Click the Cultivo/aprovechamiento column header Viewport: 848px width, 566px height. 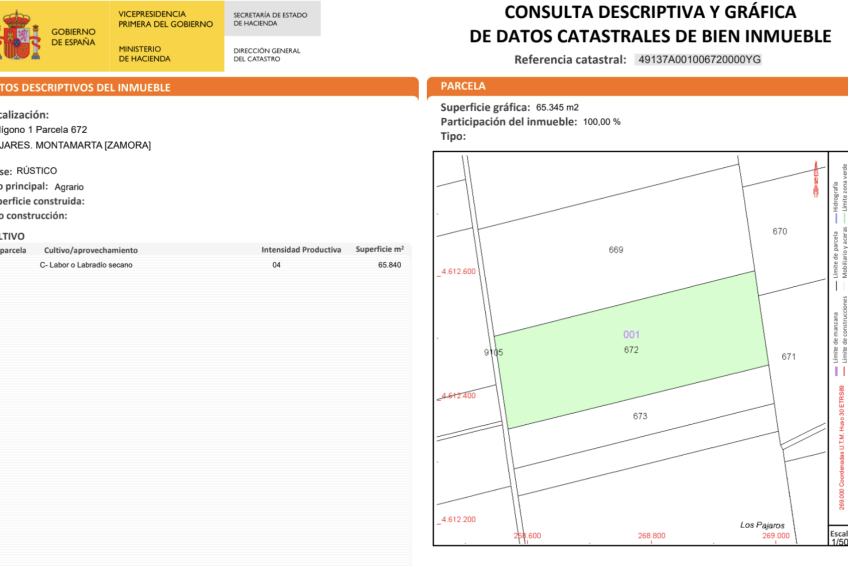tap(91, 249)
